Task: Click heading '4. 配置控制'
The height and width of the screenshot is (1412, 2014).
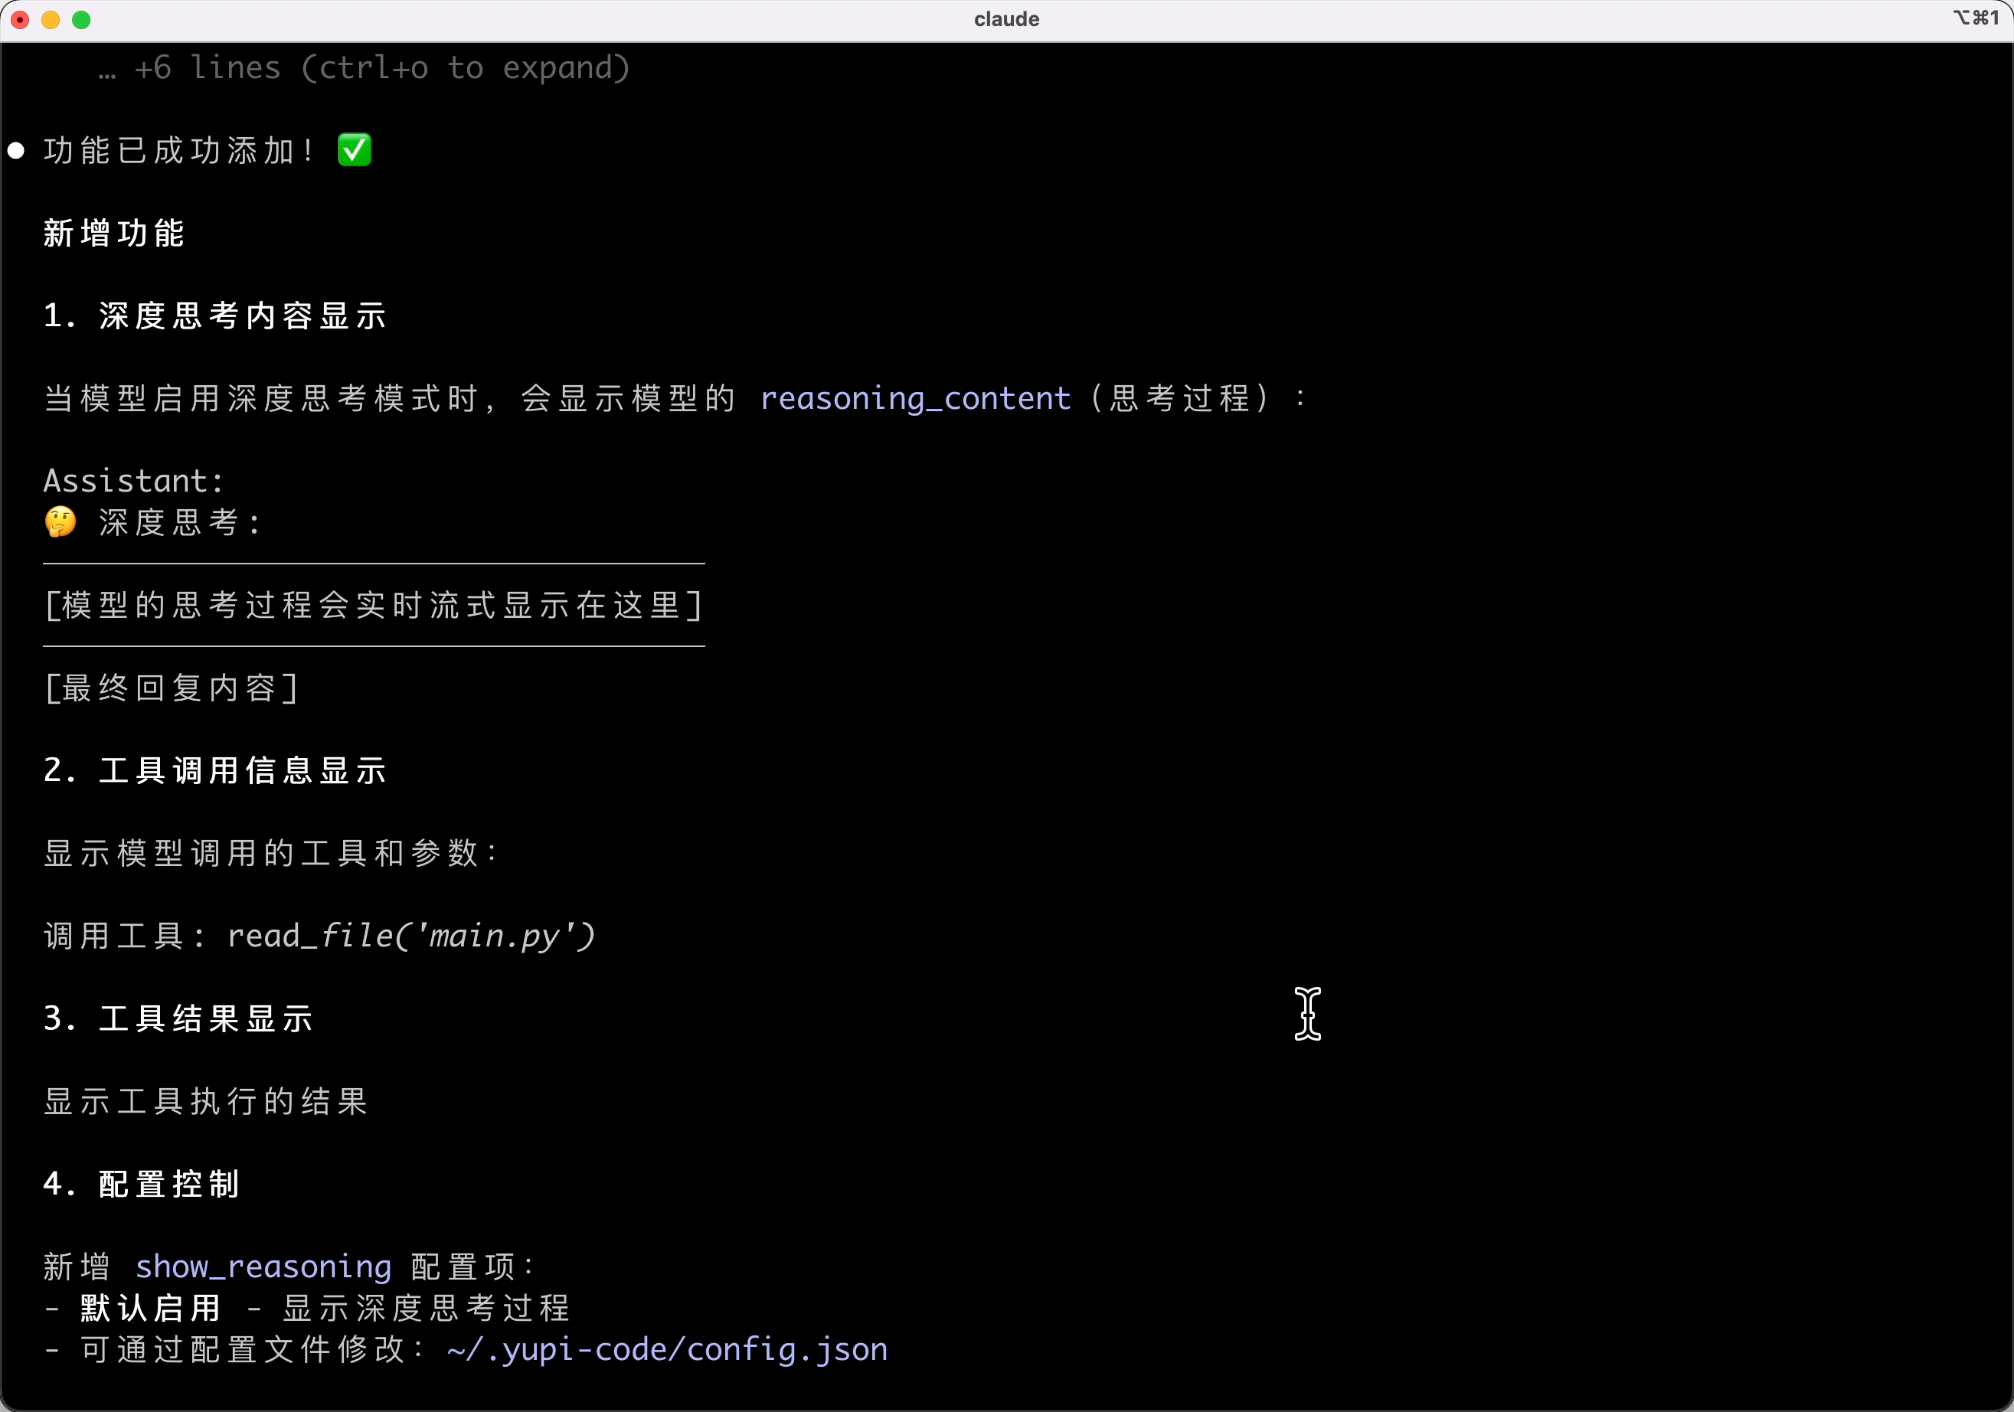Action: (141, 1184)
